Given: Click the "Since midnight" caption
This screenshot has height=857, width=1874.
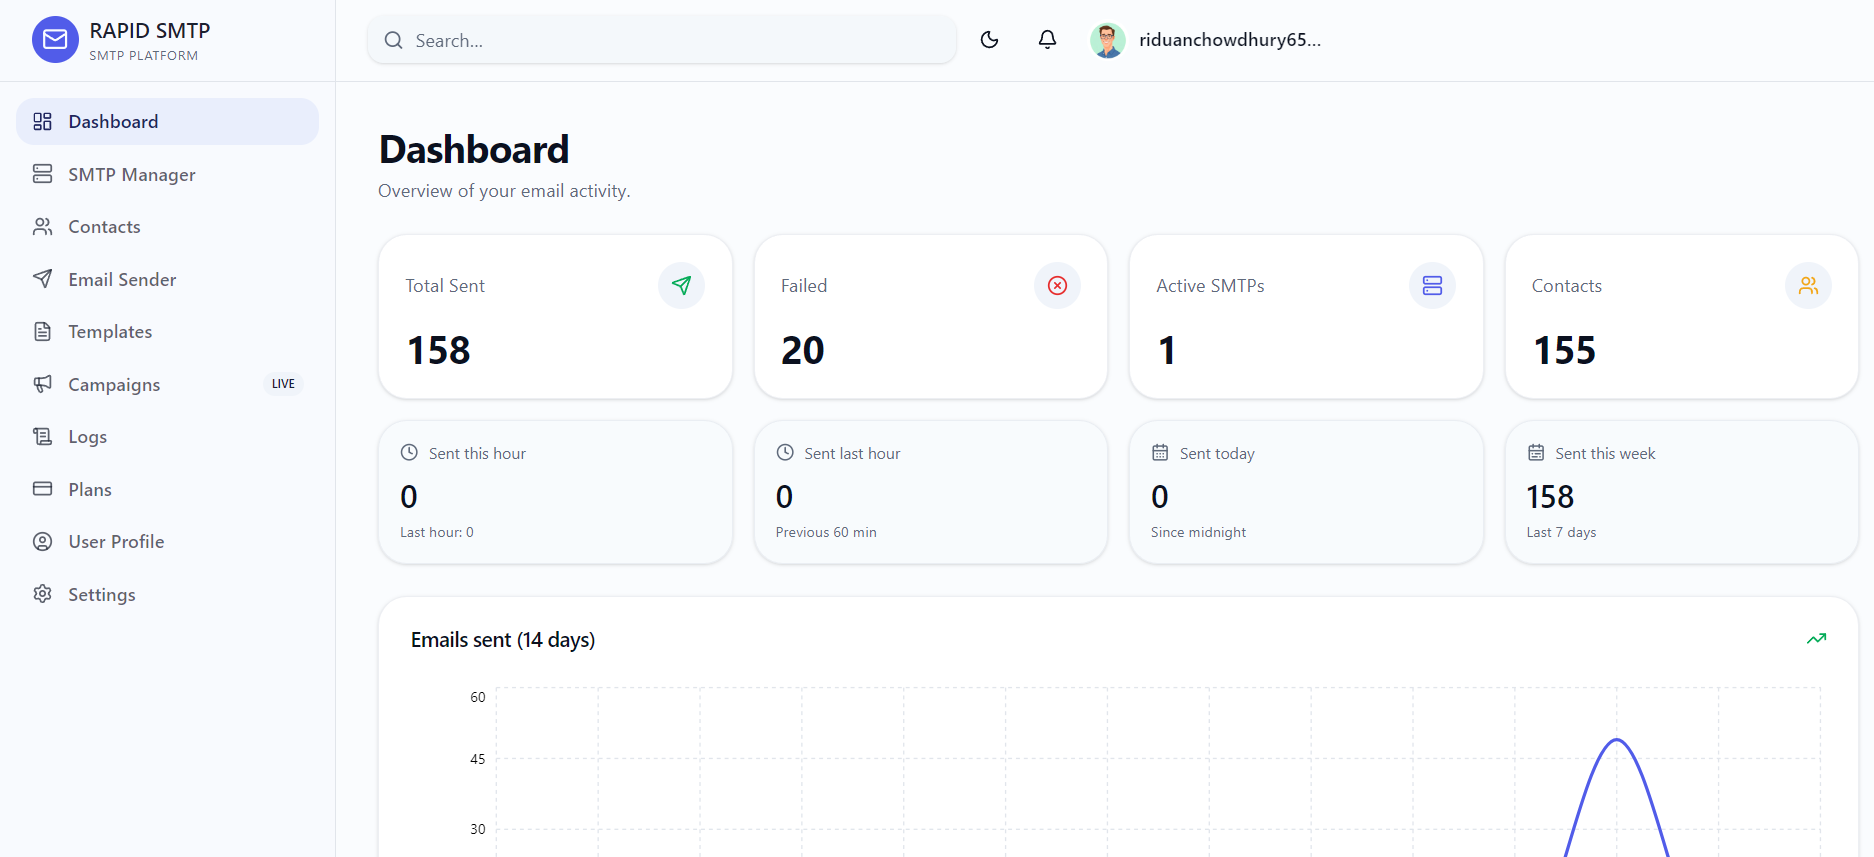Looking at the screenshot, I should 1198,533.
